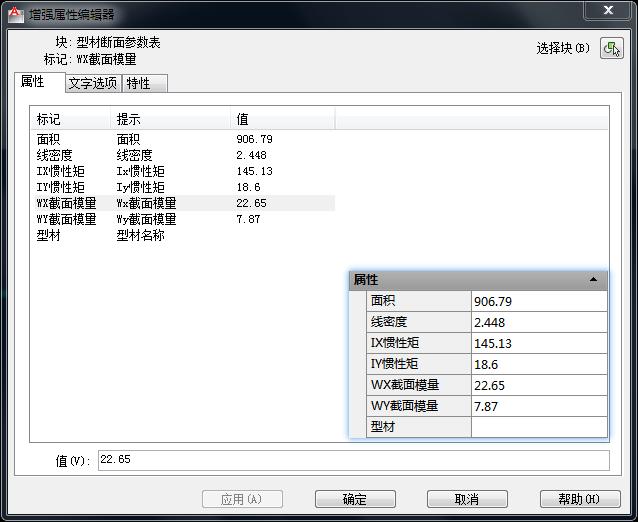Click the select block icon button
The width and height of the screenshot is (638, 522).
[611, 48]
